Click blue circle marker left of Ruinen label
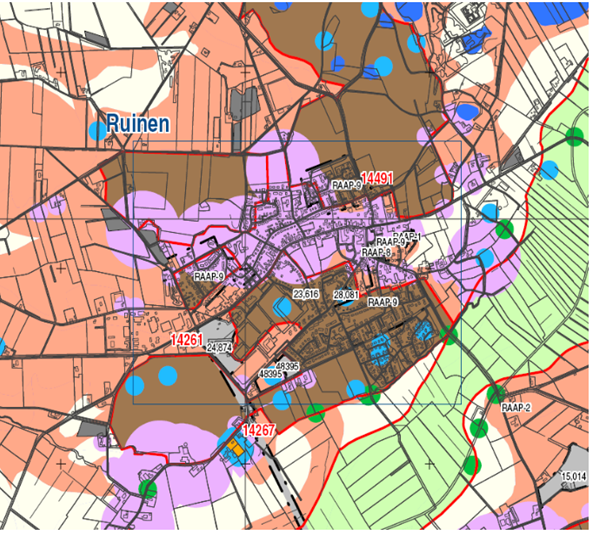The height and width of the screenshot is (535, 593). coord(98,131)
